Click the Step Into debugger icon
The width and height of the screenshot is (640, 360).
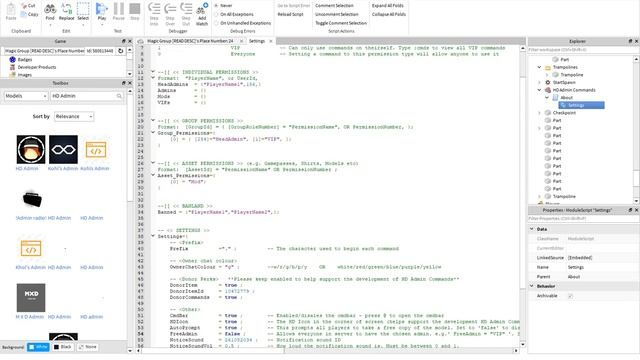click(x=154, y=13)
